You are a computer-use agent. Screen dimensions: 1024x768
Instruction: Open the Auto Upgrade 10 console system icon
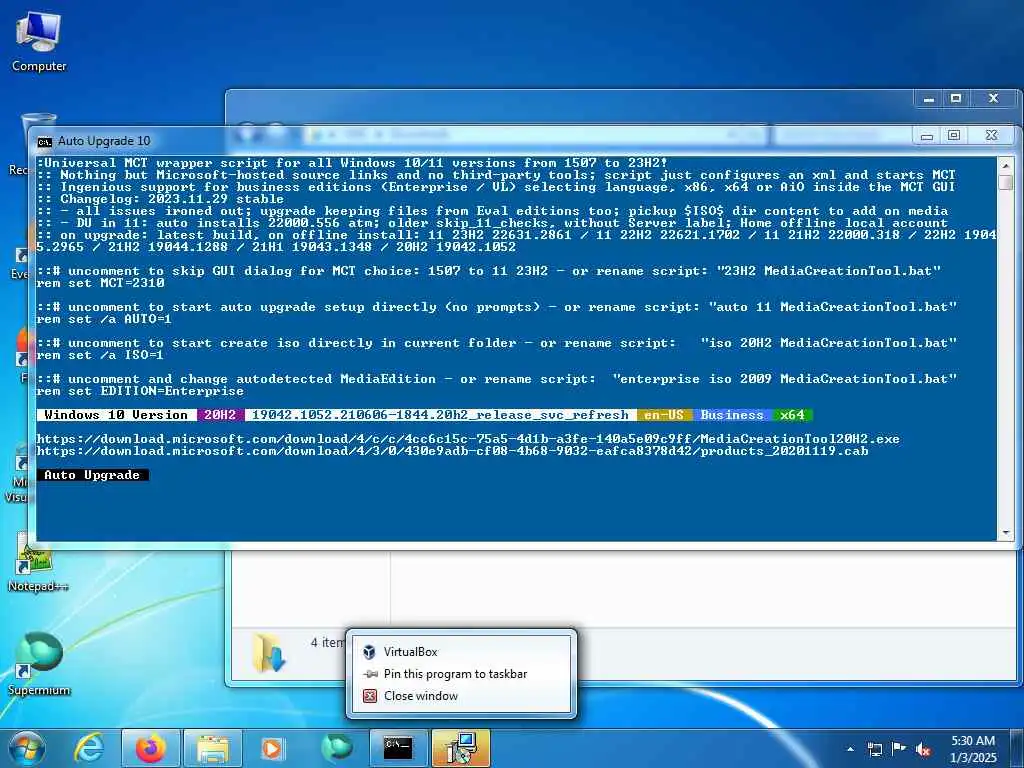[44, 141]
